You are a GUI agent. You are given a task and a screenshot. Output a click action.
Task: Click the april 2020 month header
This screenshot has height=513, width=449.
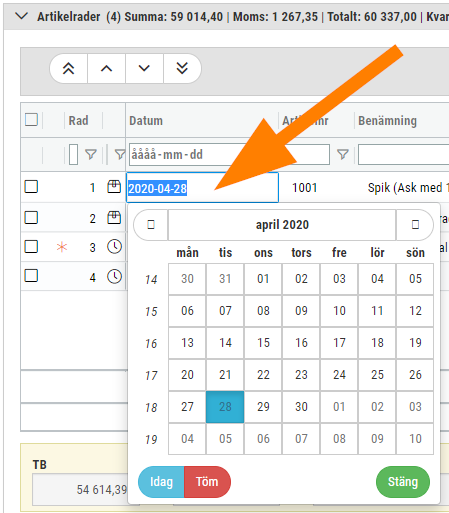(x=282, y=225)
